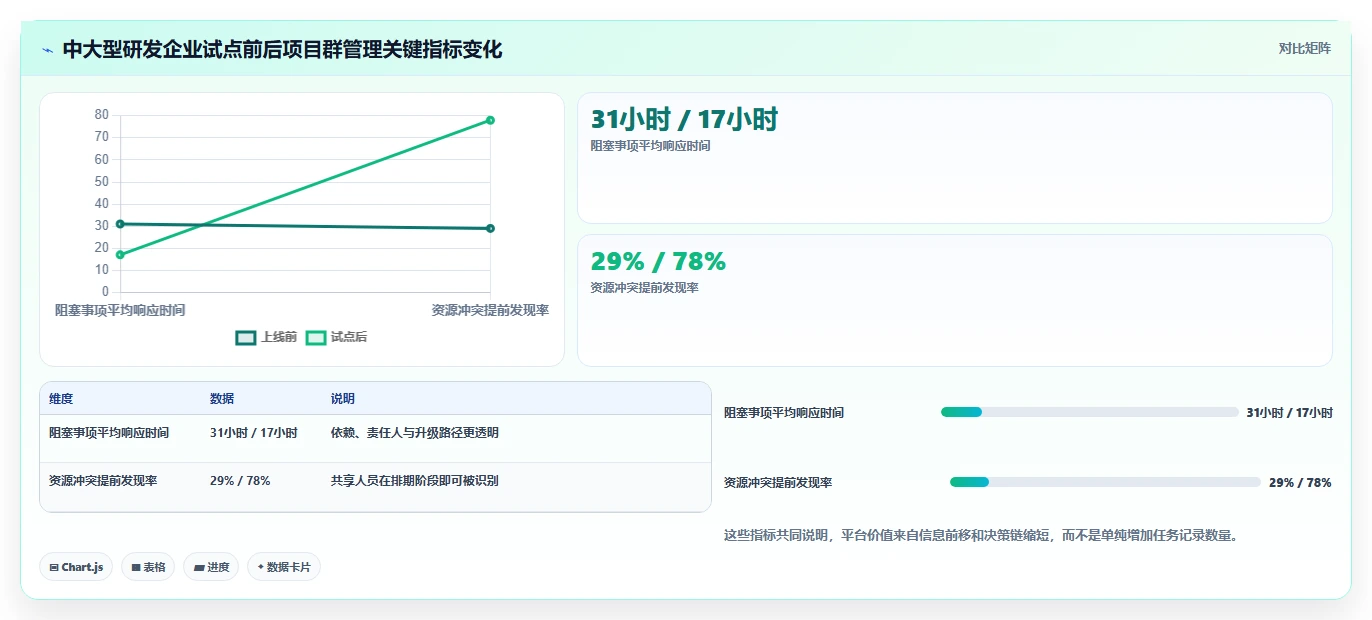
Task: Click the 数据 column header
Action: coord(222,398)
